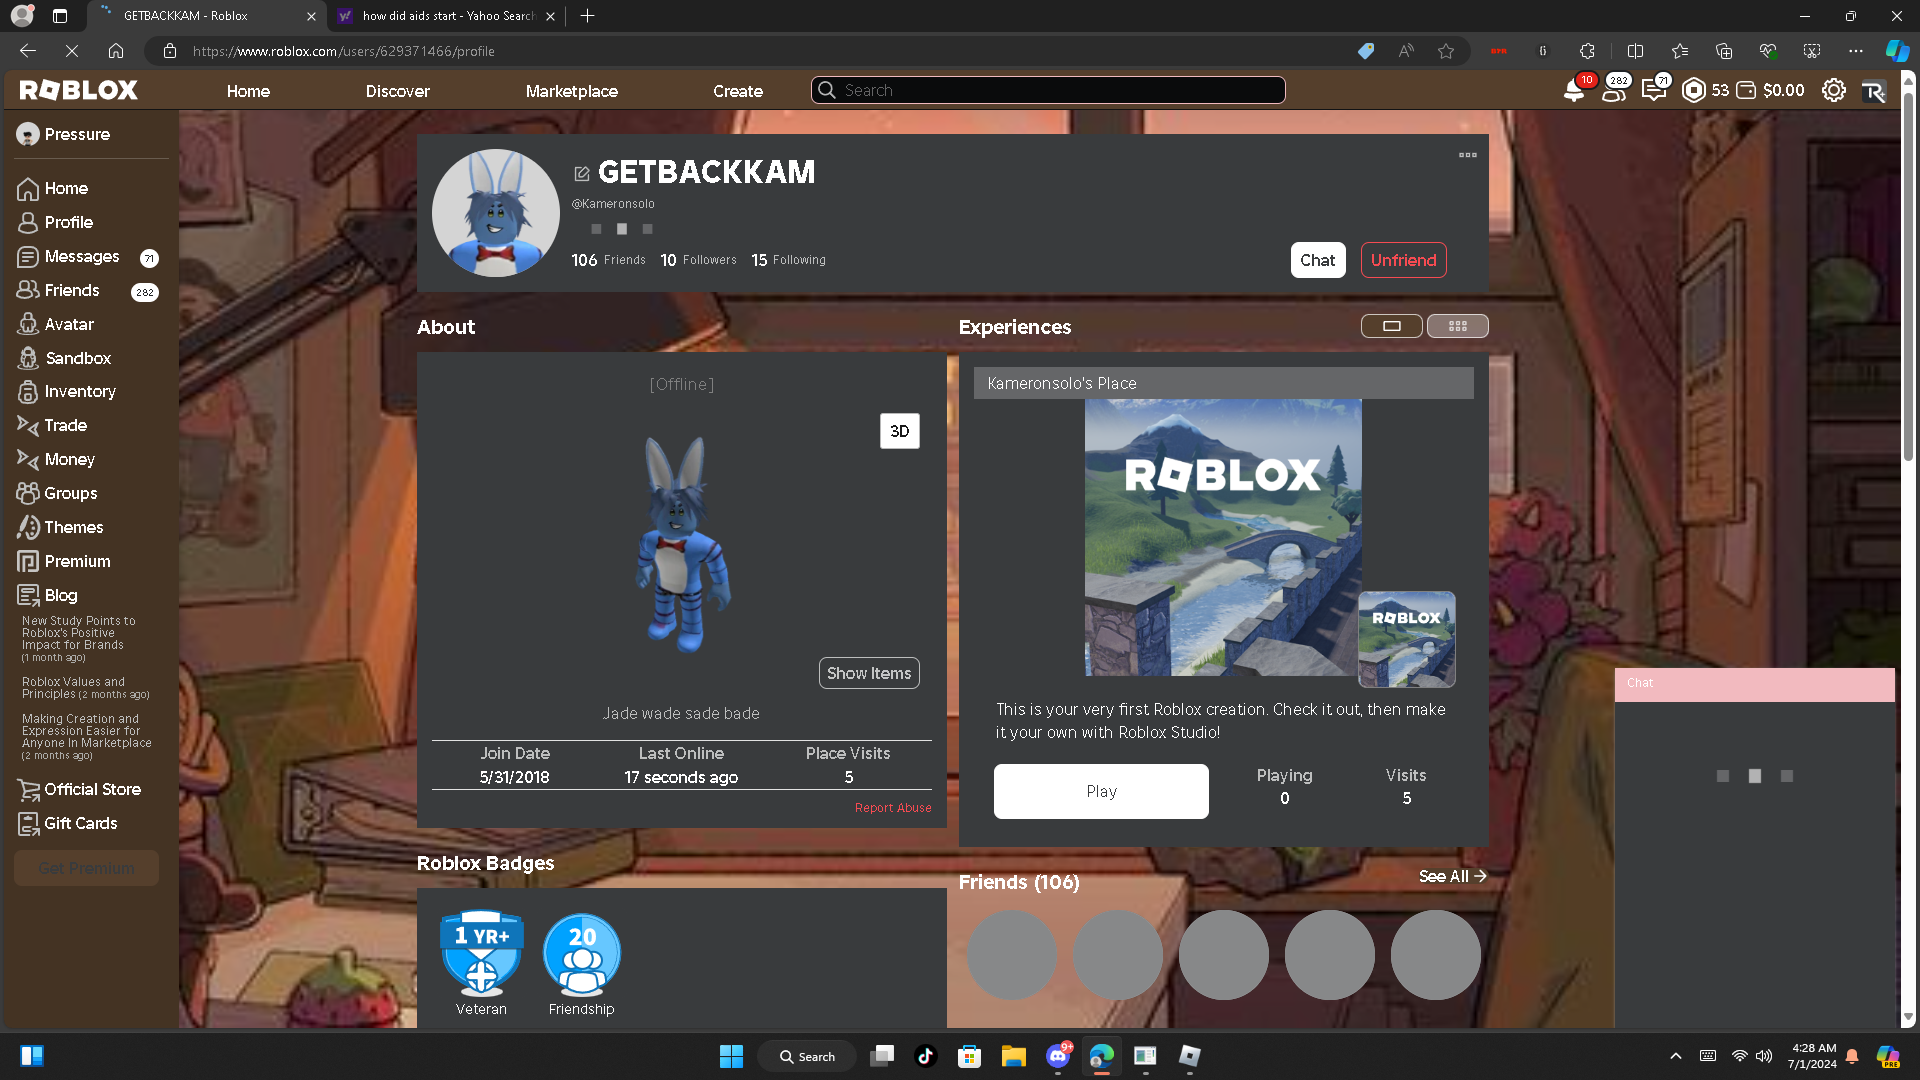This screenshot has height=1080, width=1920.
Task: Click the Roblox logo in header
Action: (x=78, y=91)
